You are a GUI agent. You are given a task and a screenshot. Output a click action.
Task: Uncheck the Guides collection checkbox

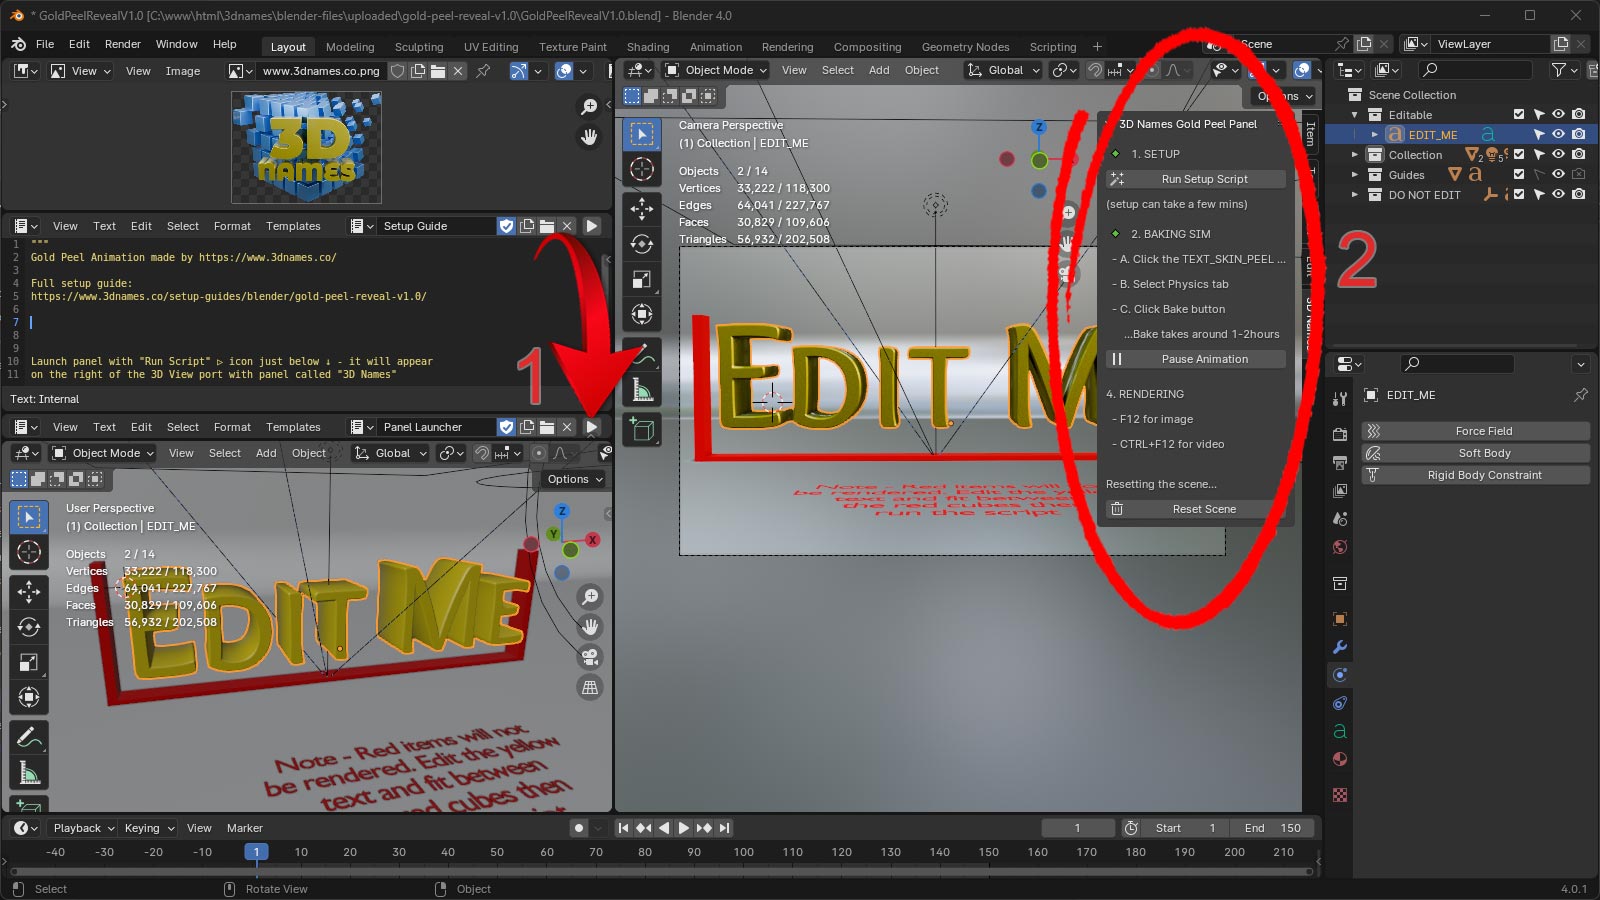pyautogui.click(x=1519, y=174)
